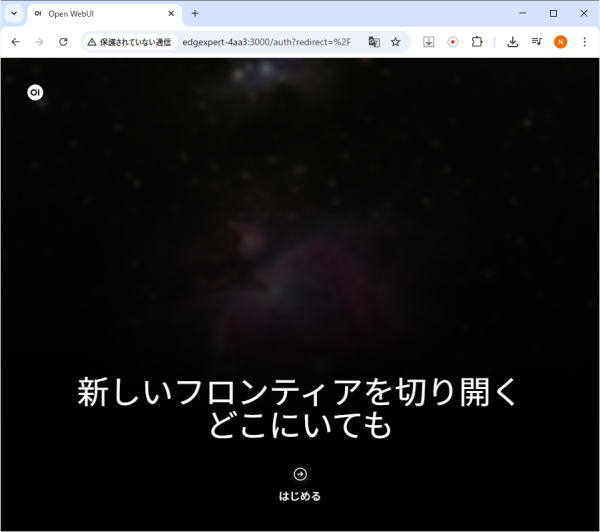Click the はじめる text button
Screen dimensions: 600x532
300,496
